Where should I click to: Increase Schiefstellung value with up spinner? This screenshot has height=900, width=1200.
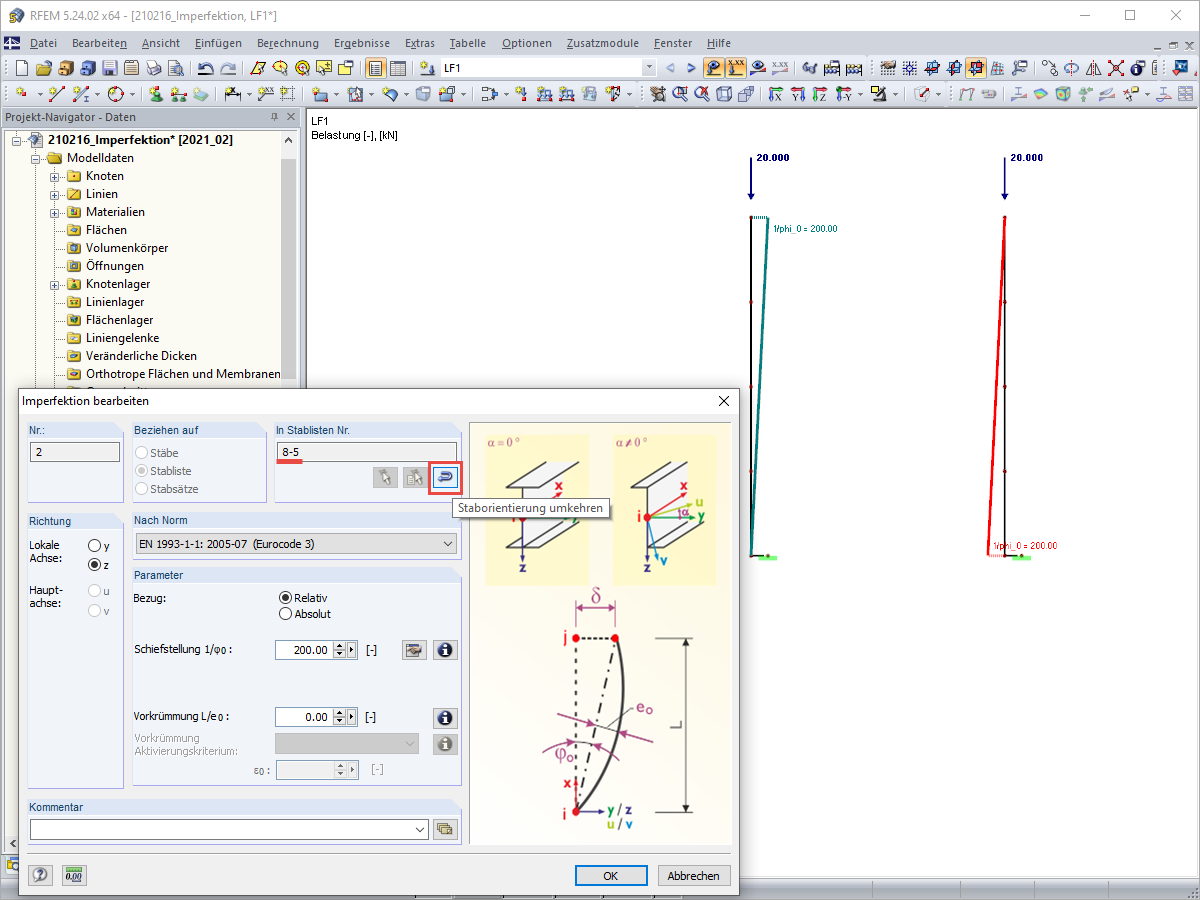pyautogui.click(x=340, y=646)
